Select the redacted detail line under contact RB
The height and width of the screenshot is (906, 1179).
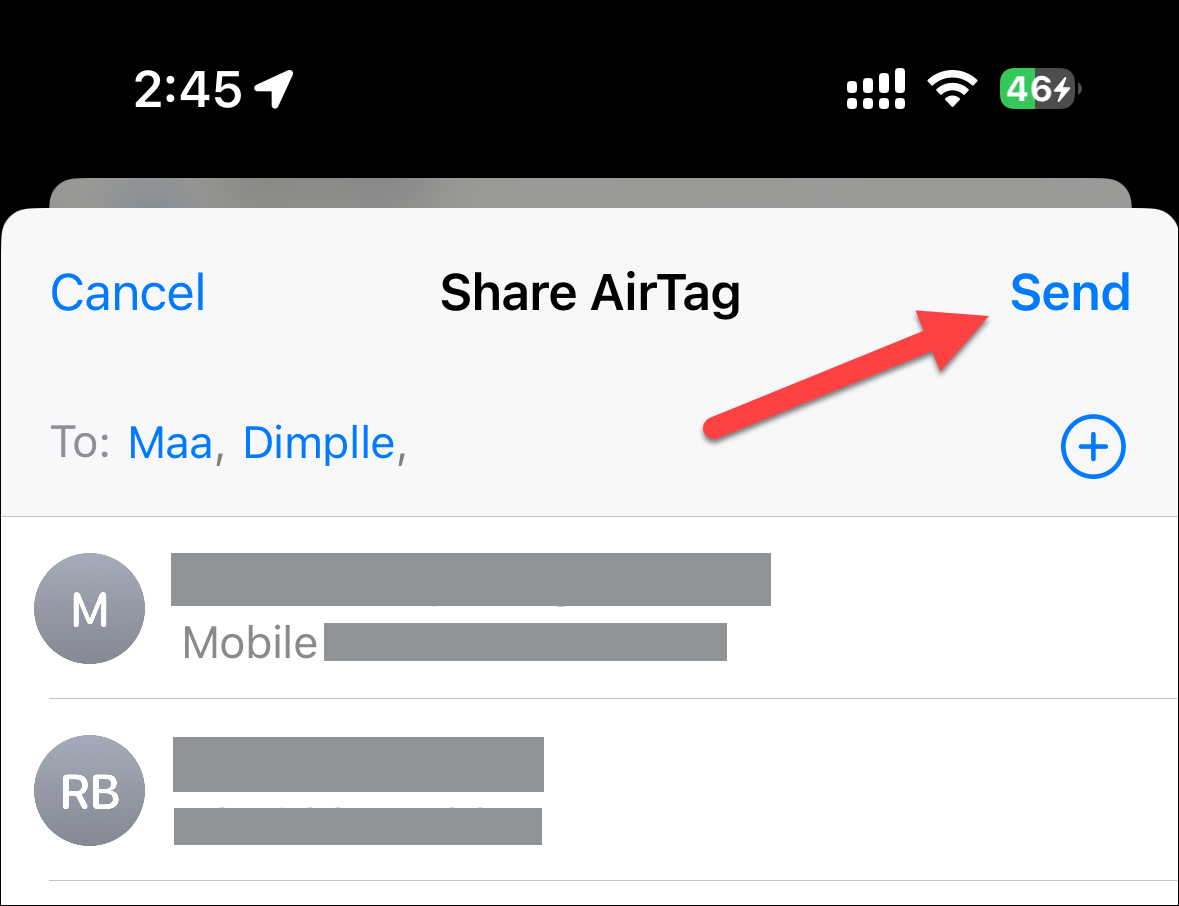[358, 826]
